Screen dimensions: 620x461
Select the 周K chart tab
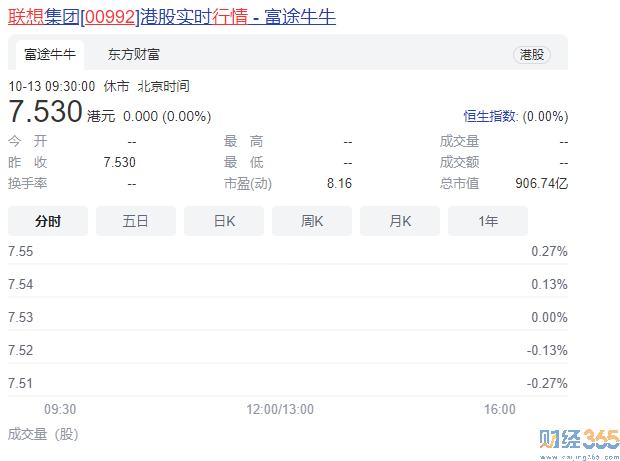312,221
